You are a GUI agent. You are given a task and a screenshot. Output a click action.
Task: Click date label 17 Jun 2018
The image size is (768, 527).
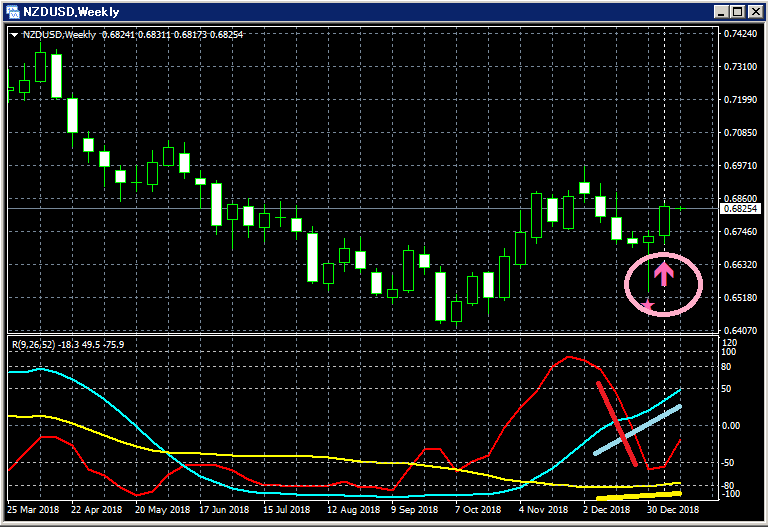point(224,509)
